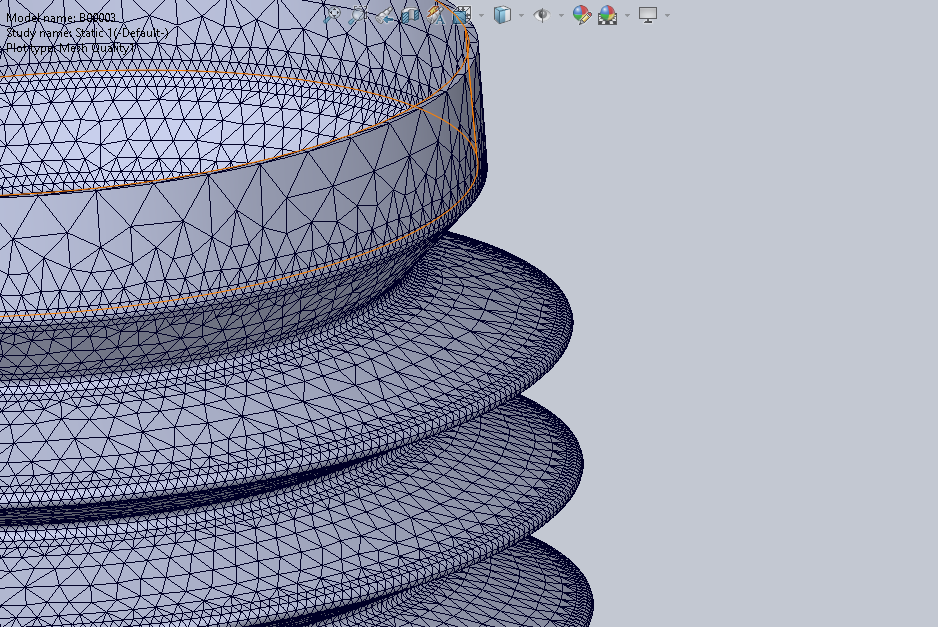This screenshot has height=627, width=938.
Task: Click the Display Style cube icon
Action: click(x=503, y=15)
